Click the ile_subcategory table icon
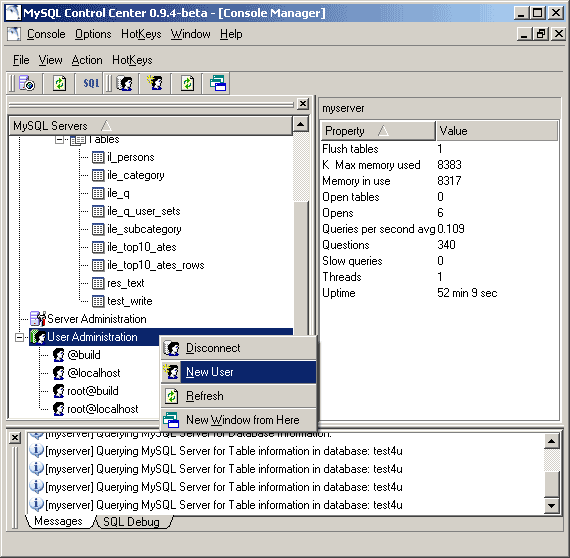 point(98,229)
